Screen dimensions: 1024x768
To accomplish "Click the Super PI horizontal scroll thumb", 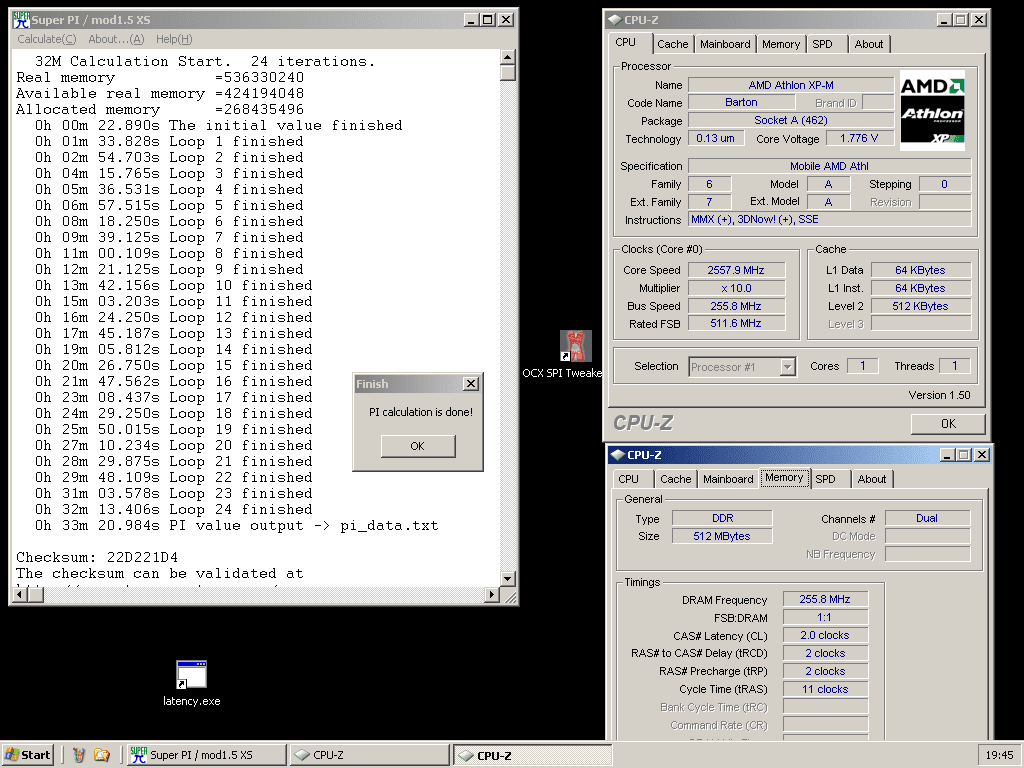I will point(35,594).
